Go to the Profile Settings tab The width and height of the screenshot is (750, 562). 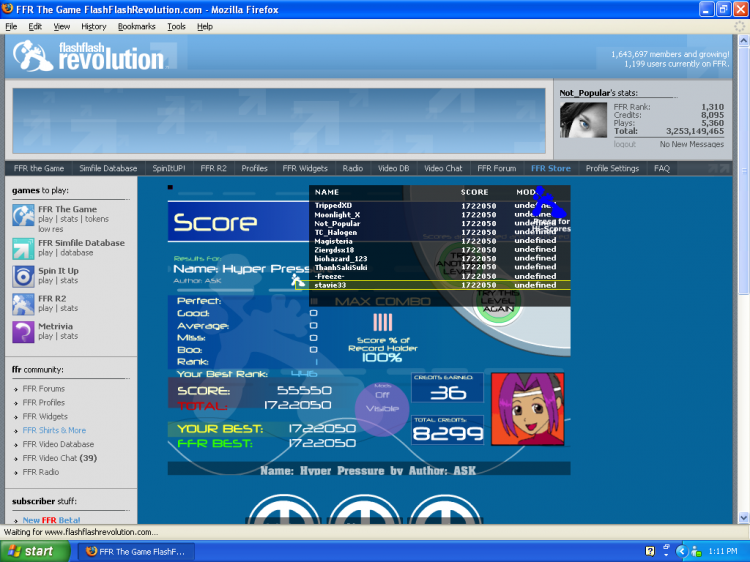(612, 169)
